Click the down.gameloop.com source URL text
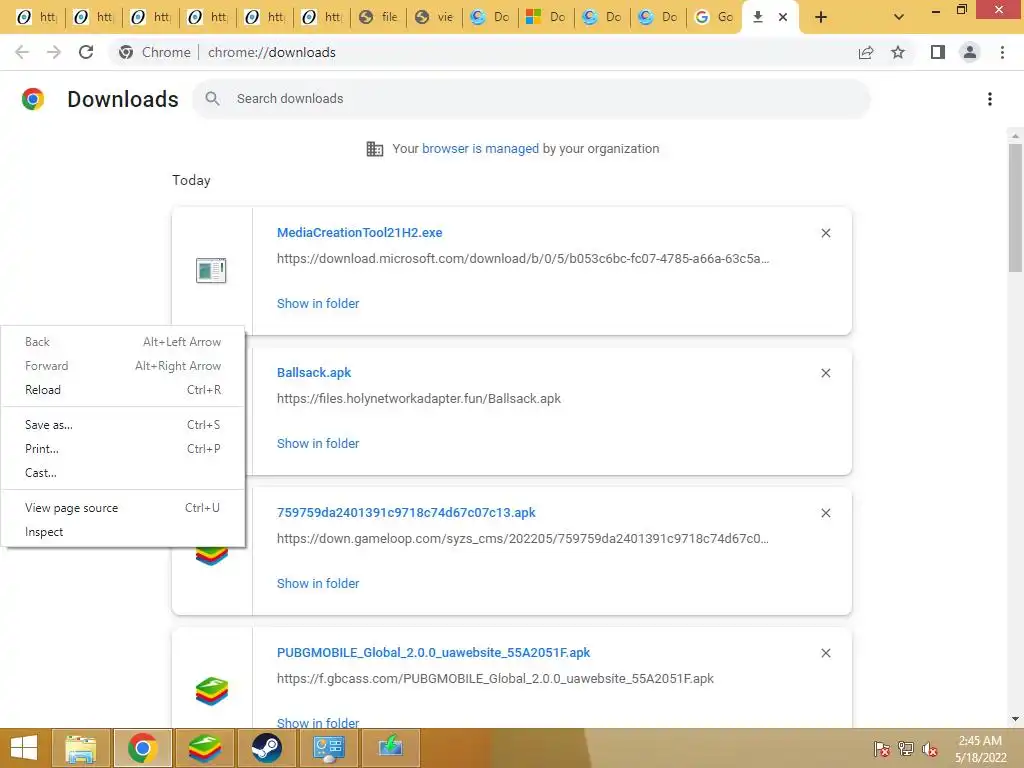 (523, 539)
